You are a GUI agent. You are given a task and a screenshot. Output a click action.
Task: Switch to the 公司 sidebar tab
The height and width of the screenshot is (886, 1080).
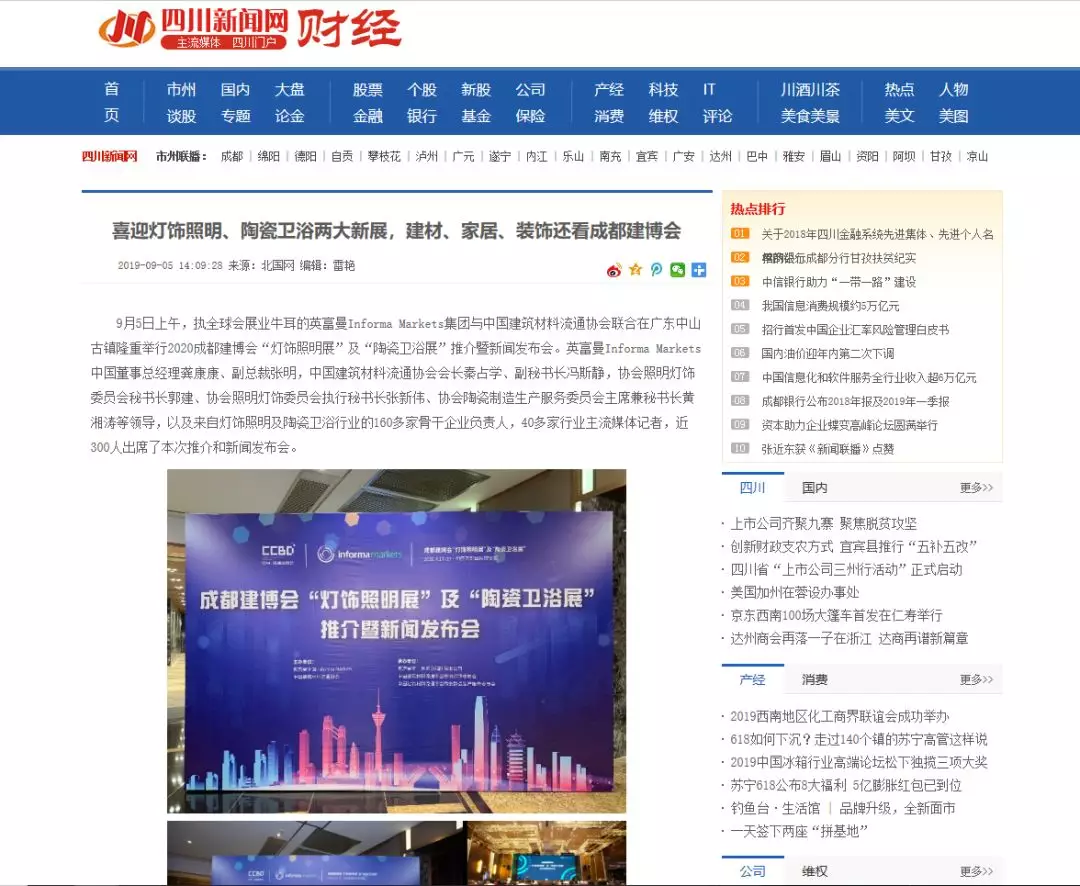pyautogui.click(x=753, y=871)
